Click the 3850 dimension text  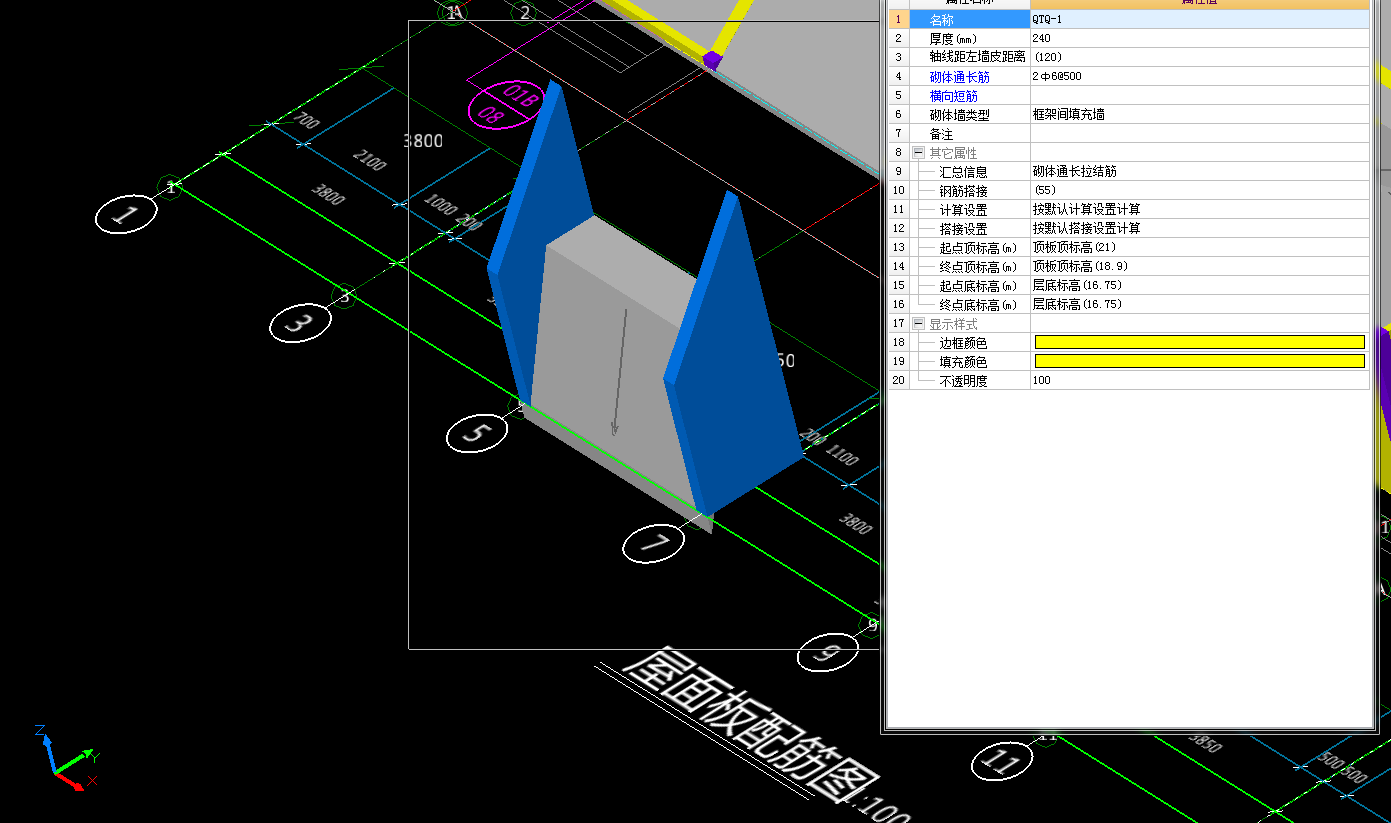point(1205,742)
